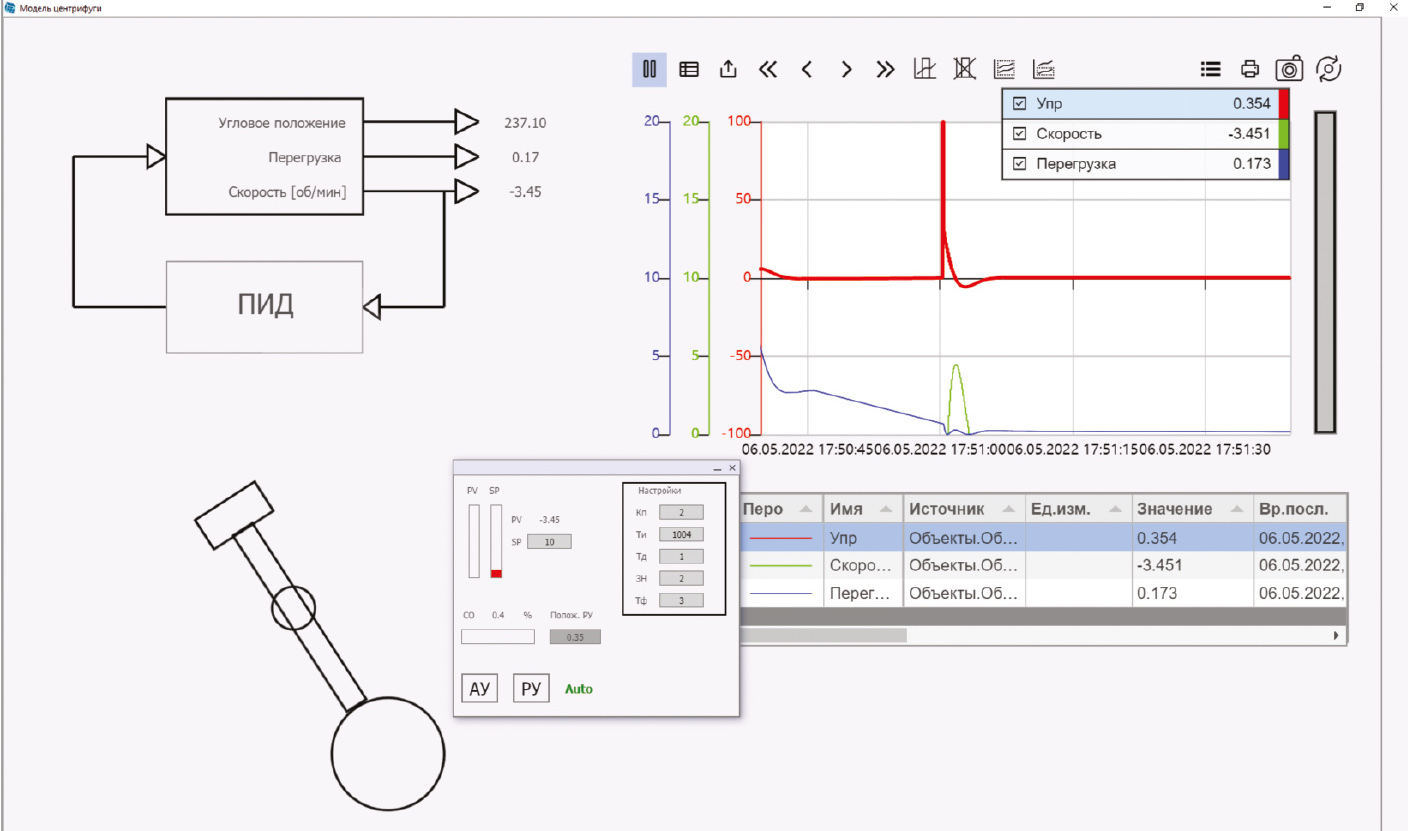This screenshot has height=831, width=1408.
Task: Click the grey vertical bar right of the chart
Action: [x=1324, y=272]
